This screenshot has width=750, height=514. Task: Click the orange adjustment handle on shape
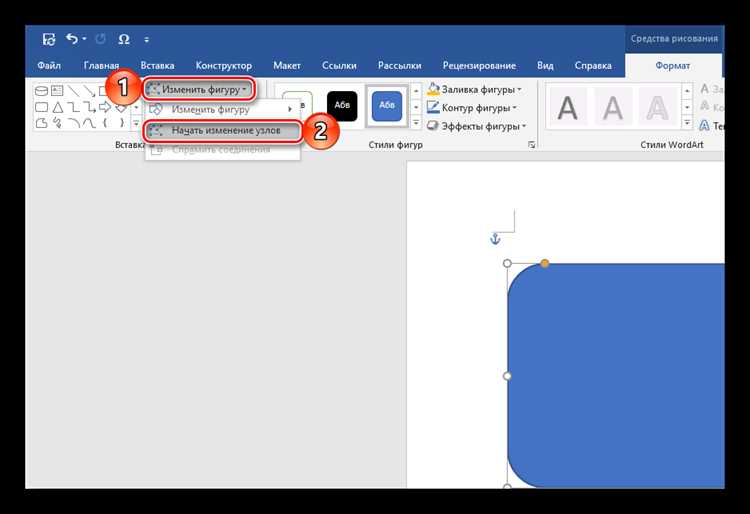pos(544,263)
